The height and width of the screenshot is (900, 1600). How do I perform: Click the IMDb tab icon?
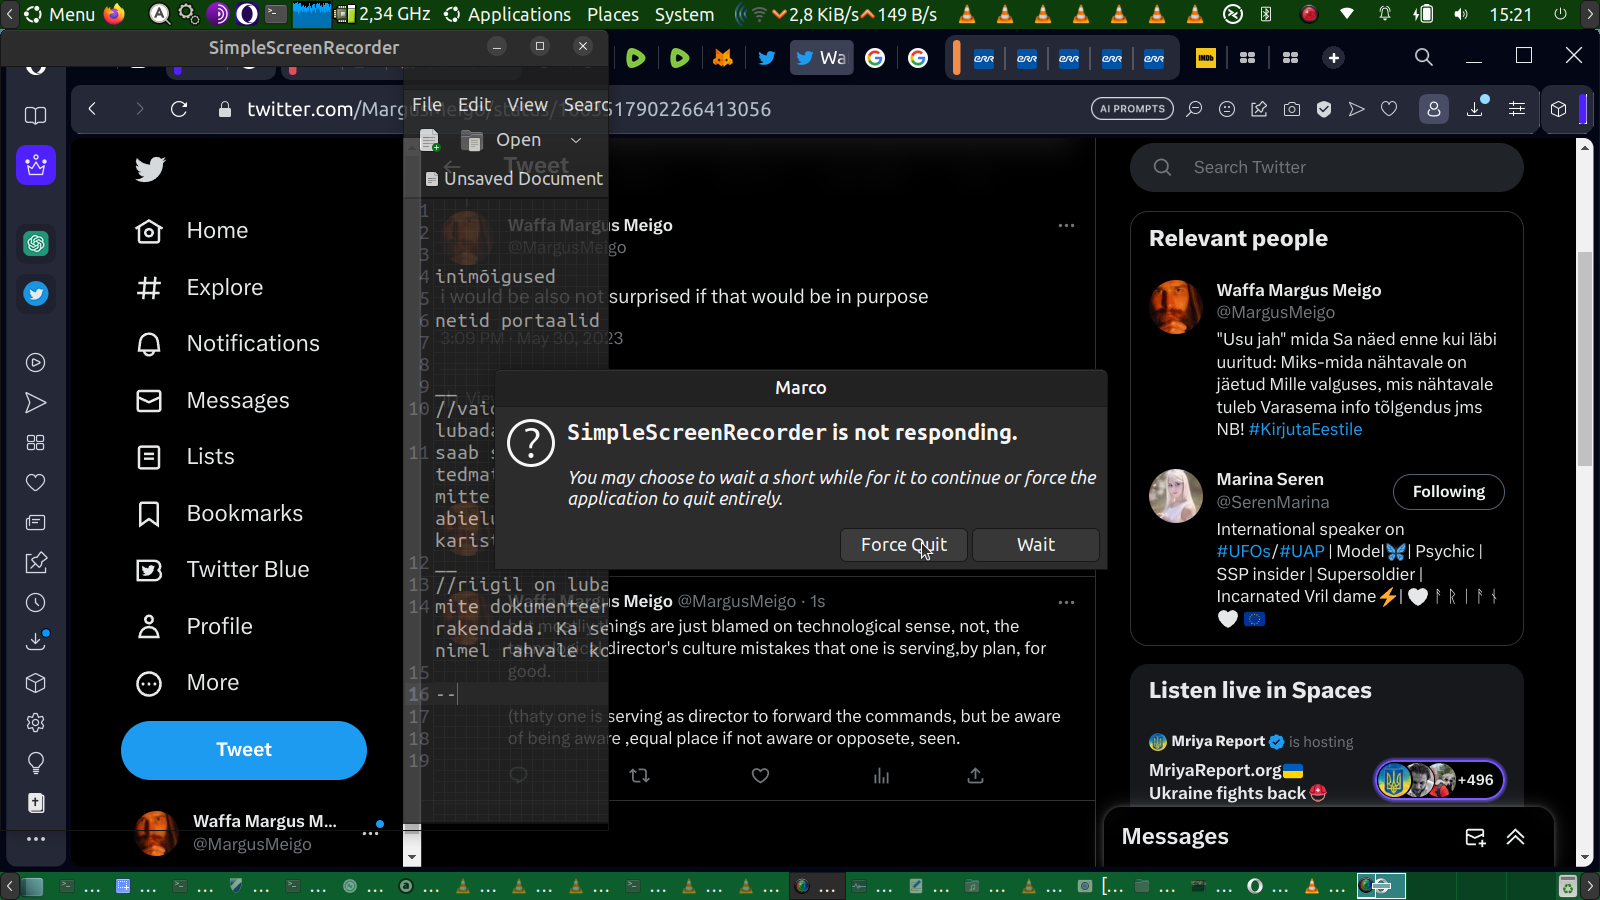coord(1206,58)
